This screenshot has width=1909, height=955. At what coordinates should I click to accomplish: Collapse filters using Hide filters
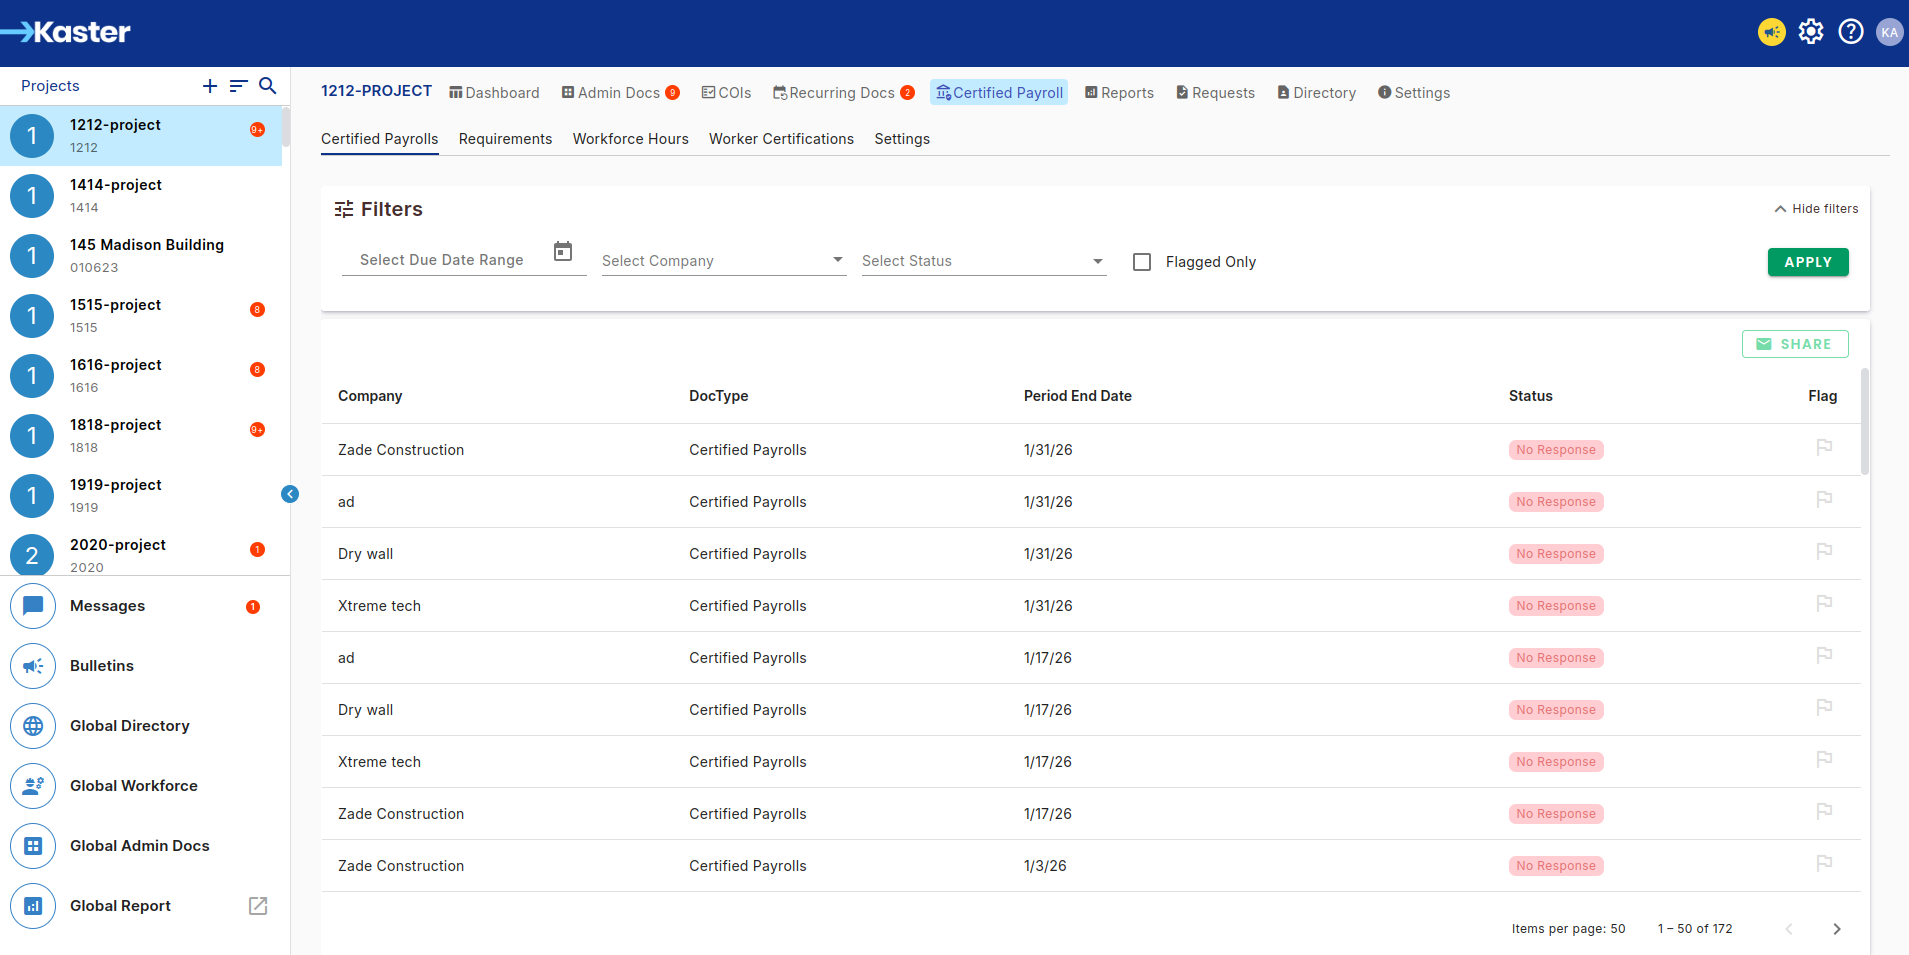(1816, 209)
